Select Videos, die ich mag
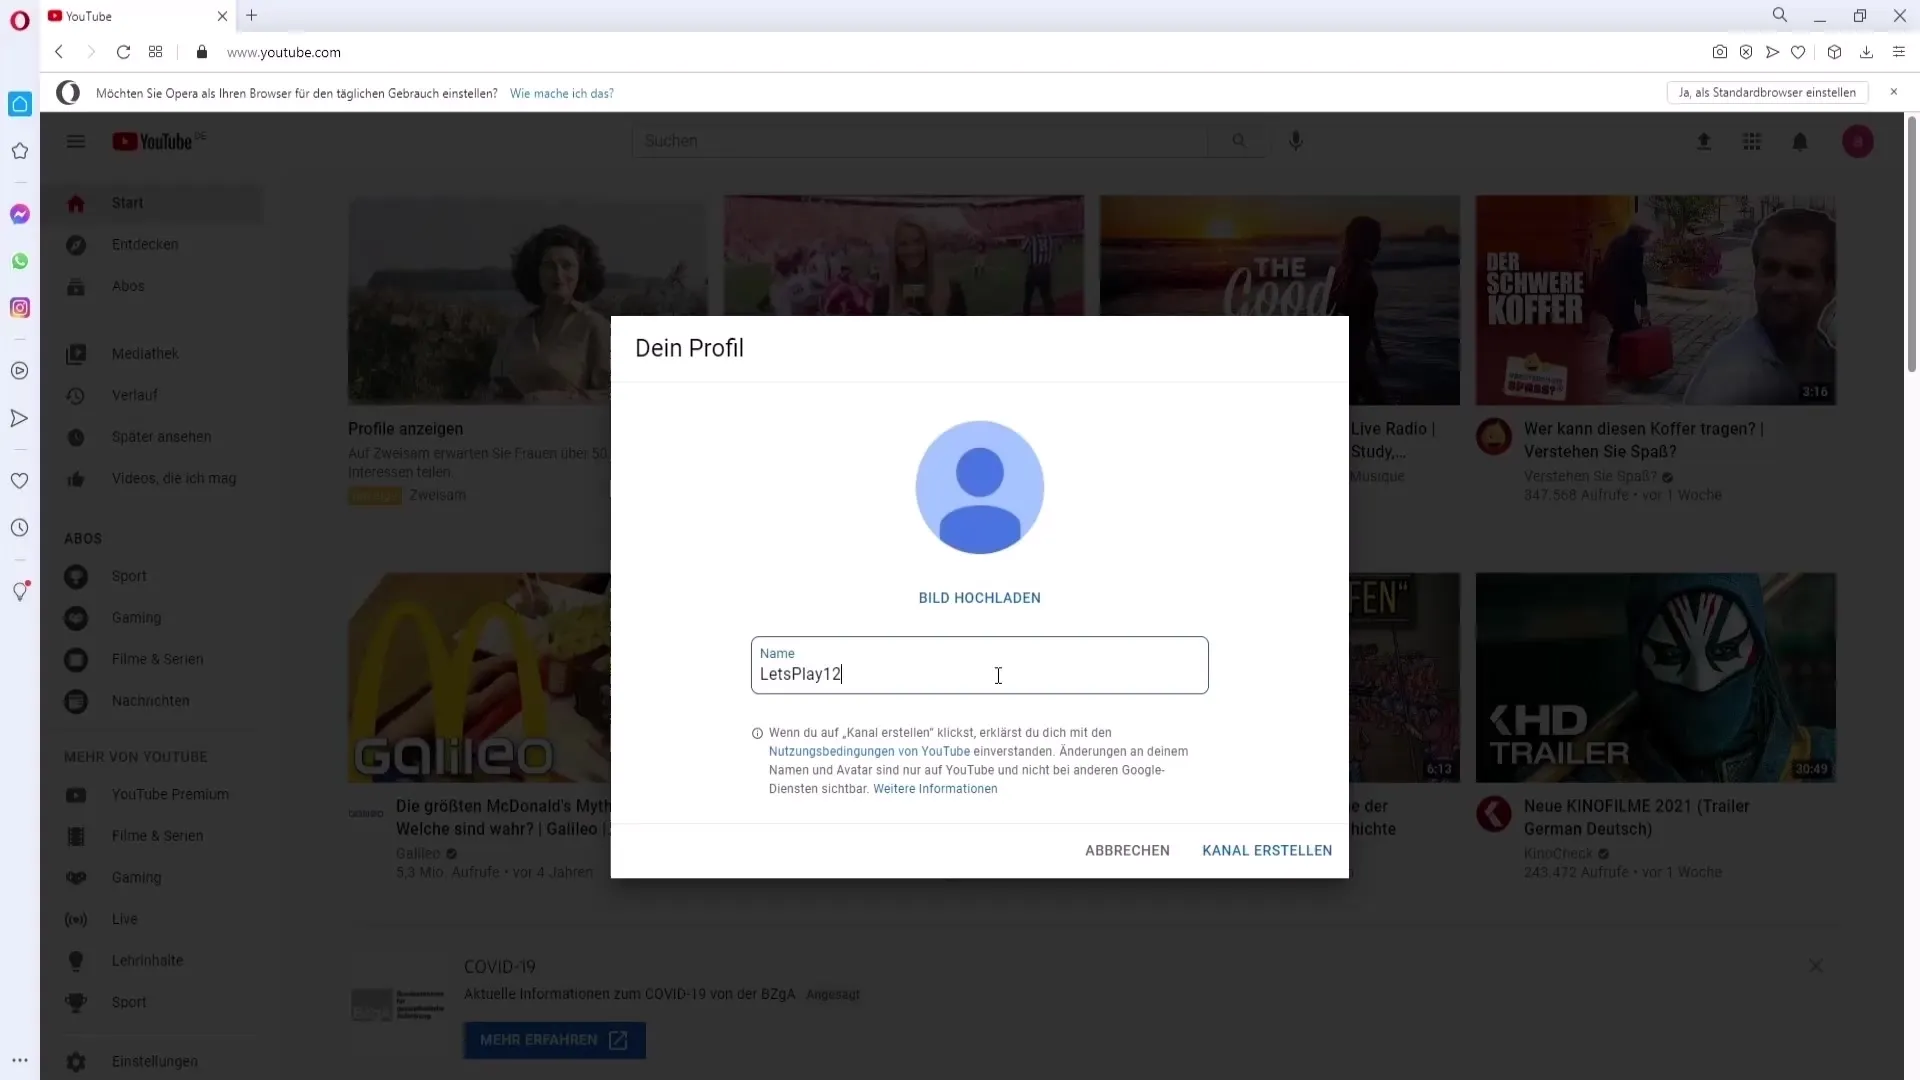Screen dimensions: 1920x1080 [152, 479]
